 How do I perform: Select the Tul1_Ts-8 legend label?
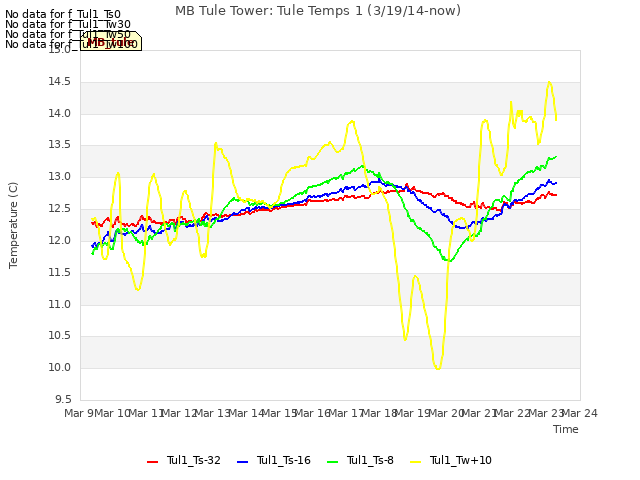370,460
